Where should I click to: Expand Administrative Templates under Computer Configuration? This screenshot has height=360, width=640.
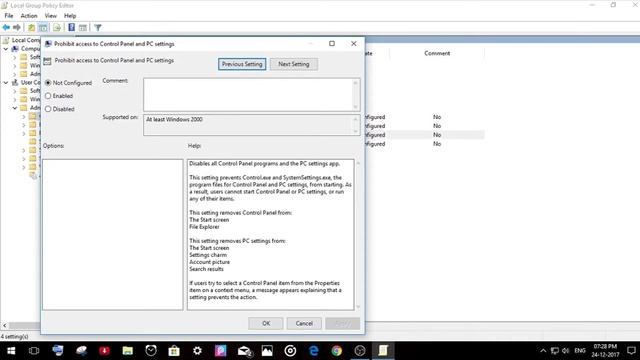(x=15, y=74)
